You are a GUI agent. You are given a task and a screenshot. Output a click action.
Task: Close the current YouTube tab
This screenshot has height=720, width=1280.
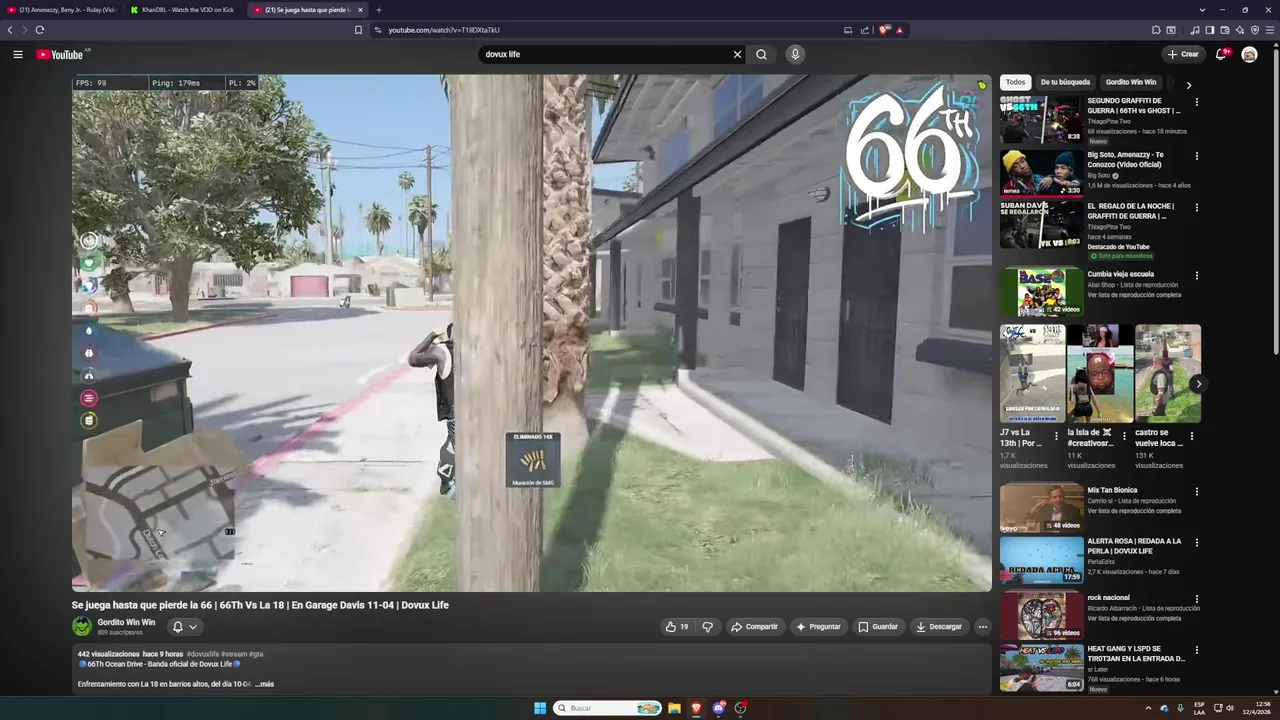tap(360, 10)
